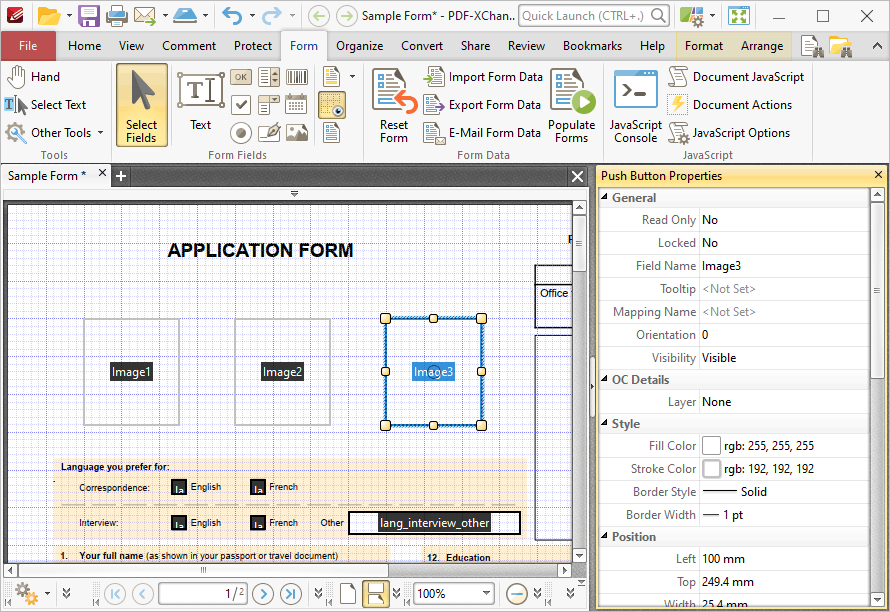Click the Image1 button field
The height and width of the screenshot is (612, 890).
point(131,372)
